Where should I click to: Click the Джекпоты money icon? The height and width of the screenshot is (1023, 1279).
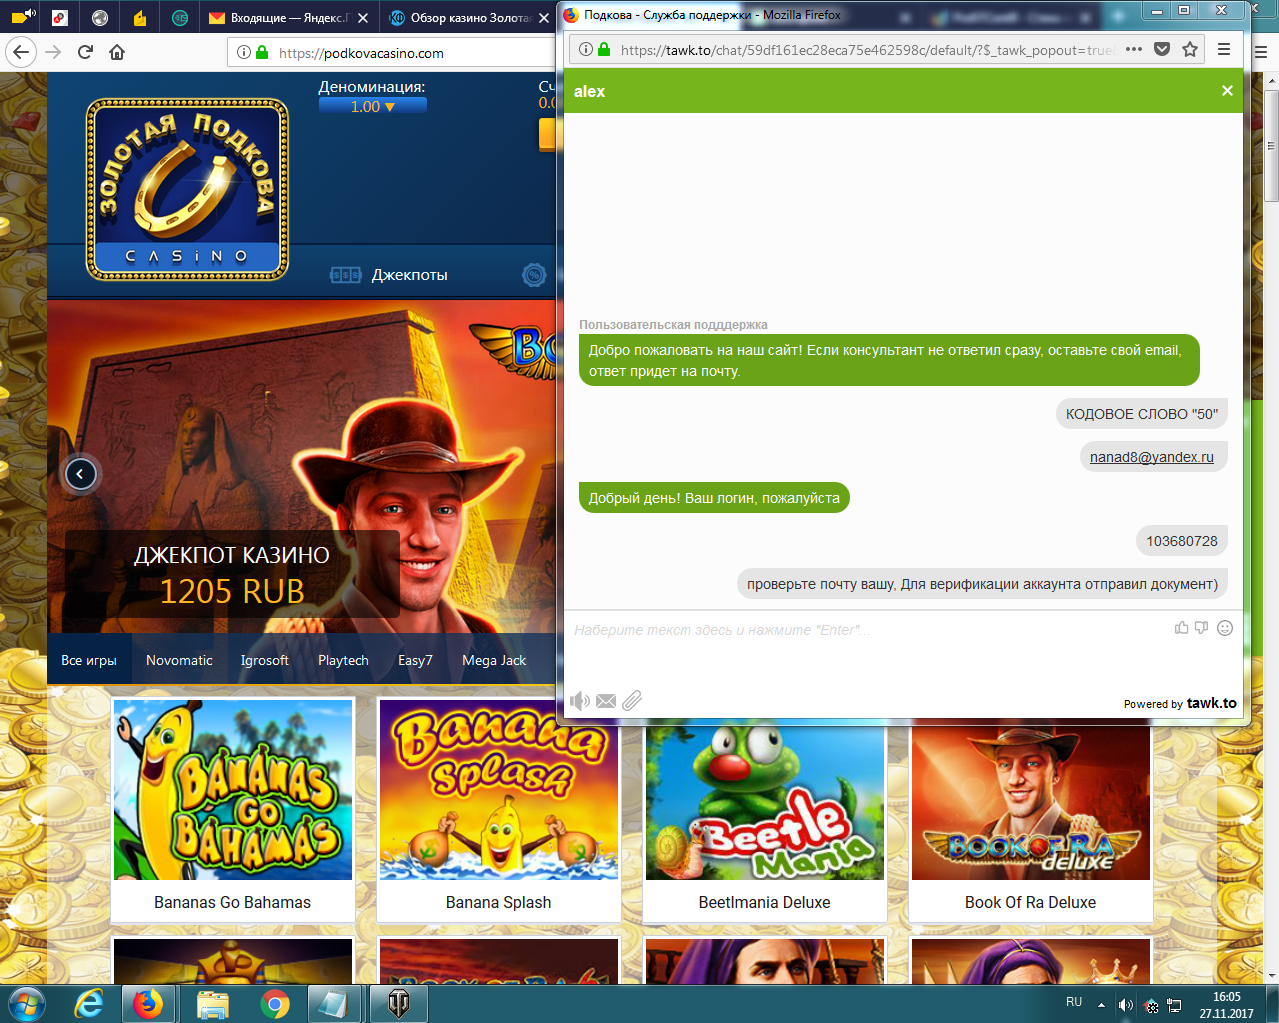coord(345,275)
